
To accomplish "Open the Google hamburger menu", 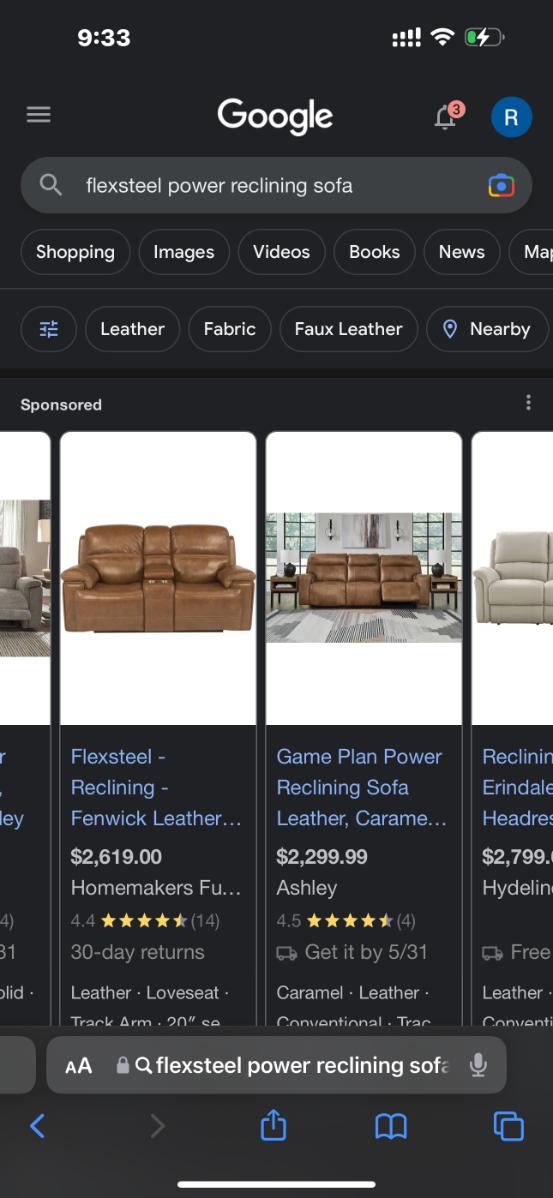I will (38, 115).
